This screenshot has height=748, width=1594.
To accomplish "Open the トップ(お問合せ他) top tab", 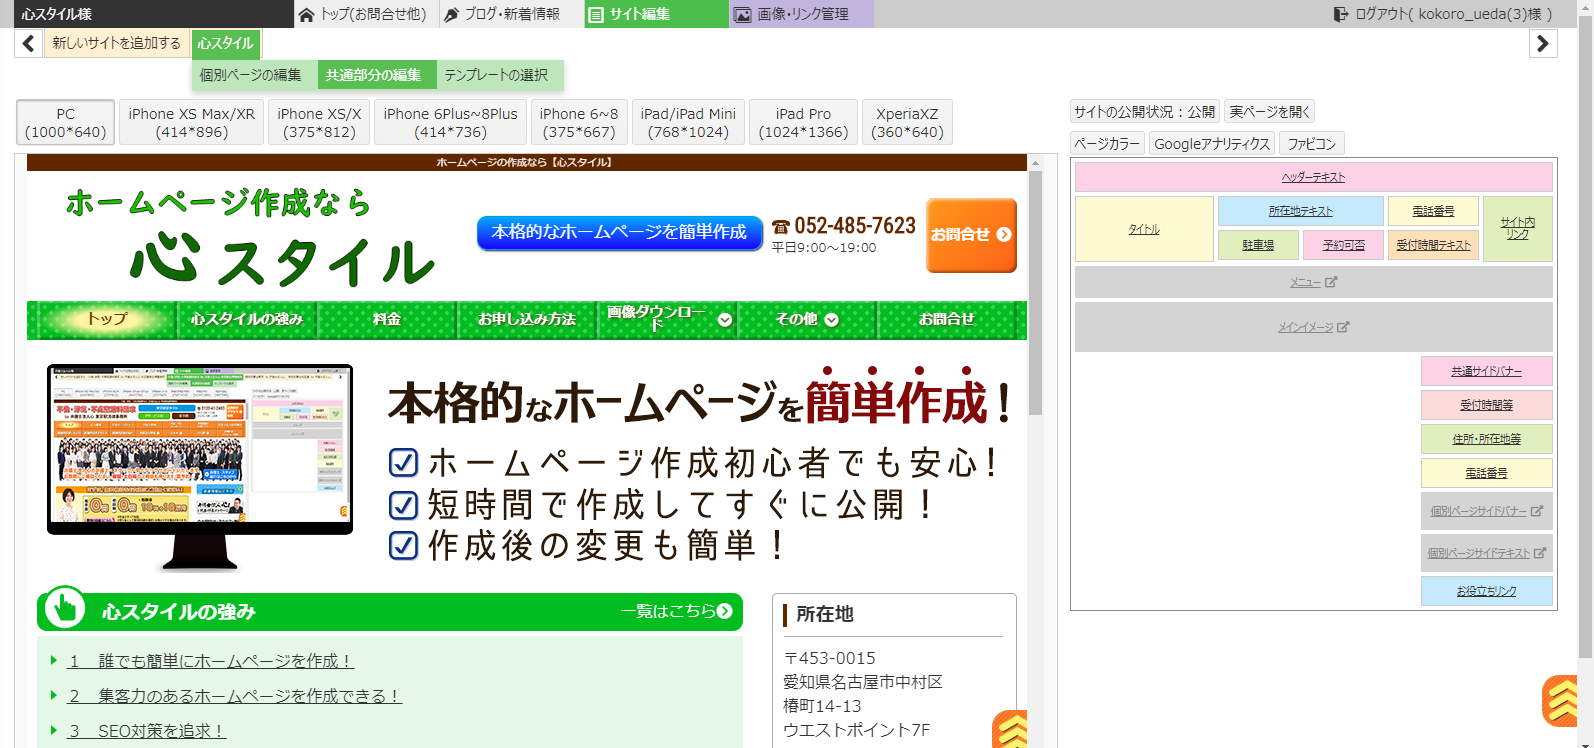I will click(364, 14).
